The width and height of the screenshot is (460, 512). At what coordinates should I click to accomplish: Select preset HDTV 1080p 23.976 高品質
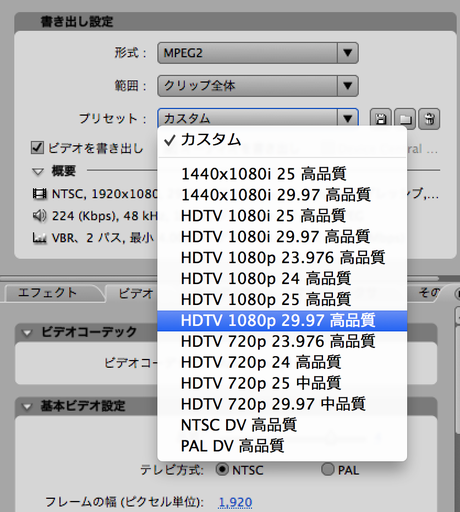(282, 258)
